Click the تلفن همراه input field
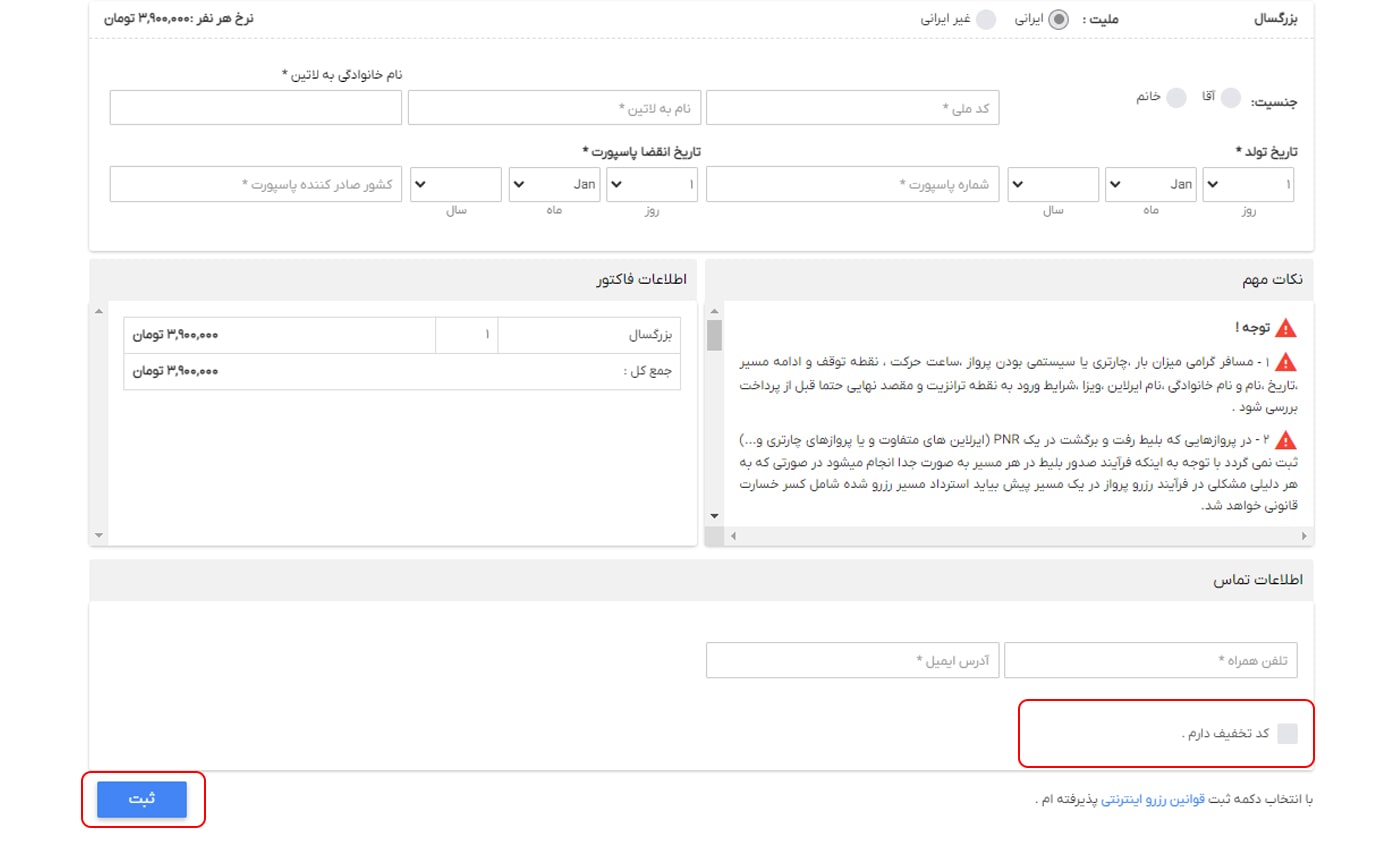 pyautogui.click(x=1150, y=659)
